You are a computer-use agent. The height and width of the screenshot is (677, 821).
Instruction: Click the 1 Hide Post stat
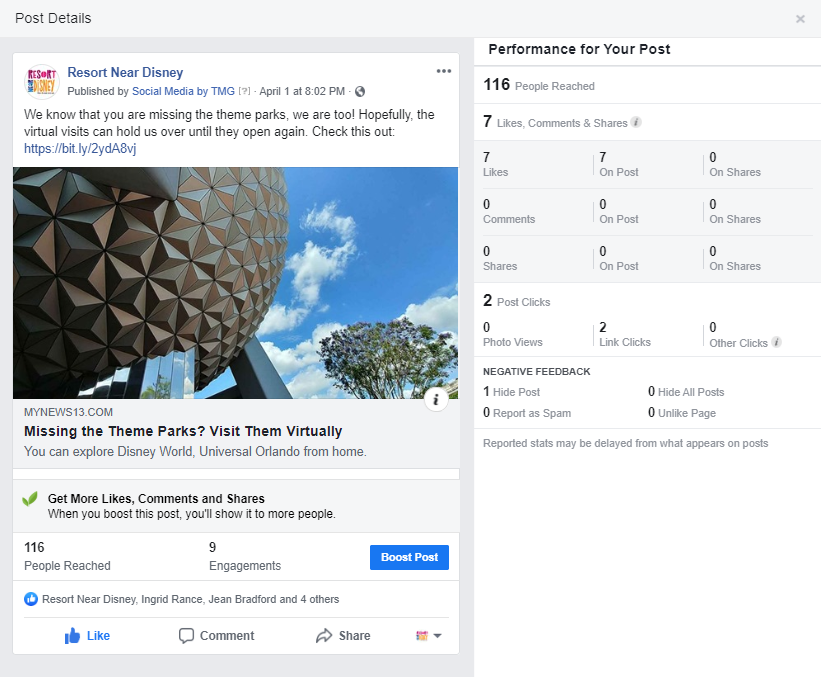[512, 392]
